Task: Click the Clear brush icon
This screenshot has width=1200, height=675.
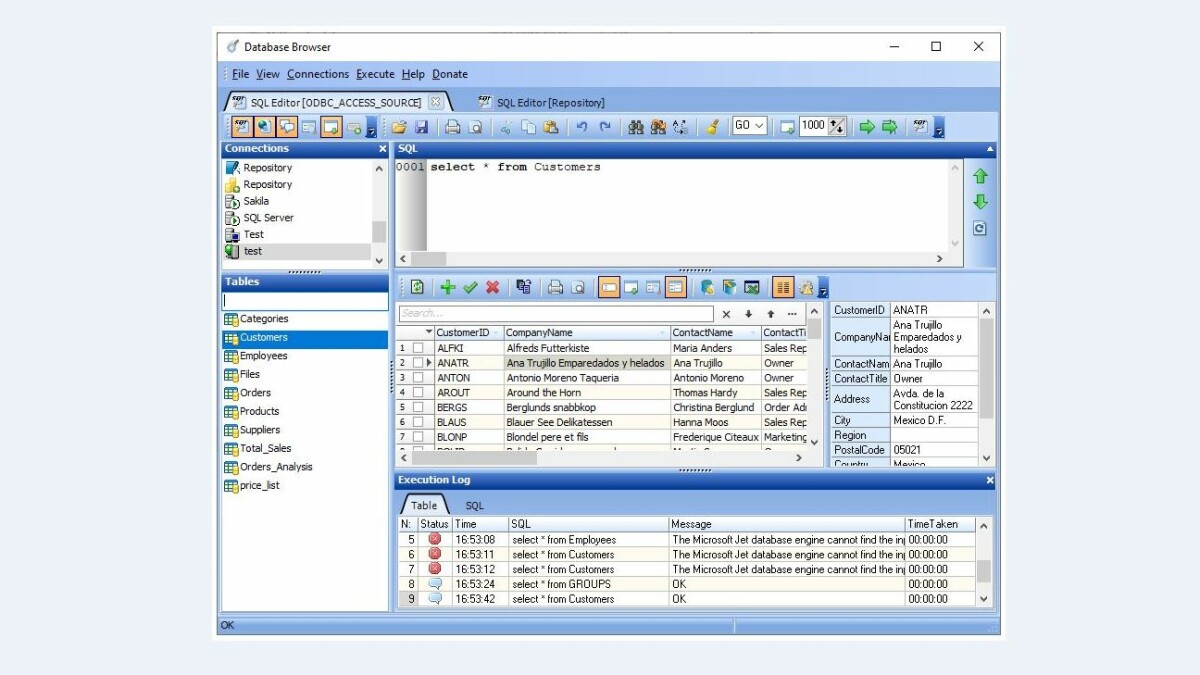Action: (711, 127)
